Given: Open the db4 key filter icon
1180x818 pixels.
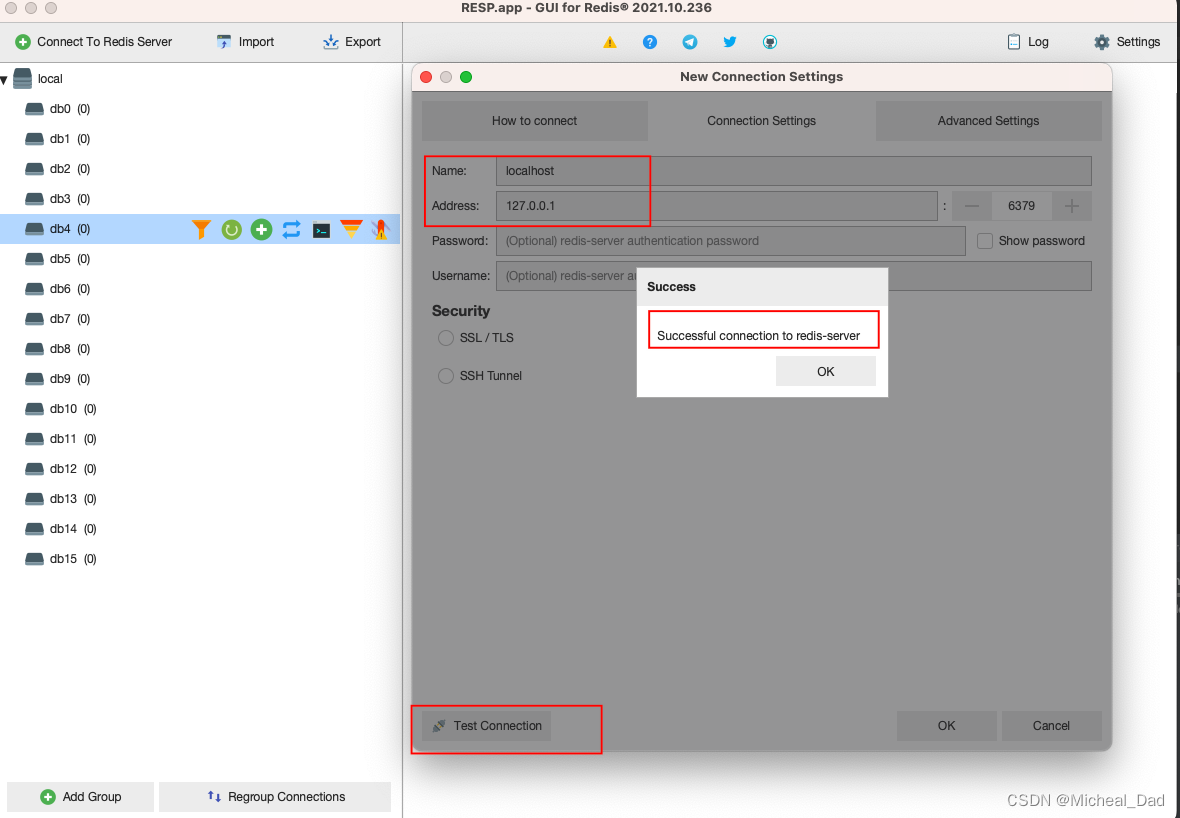Looking at the screenshot, I should [x=201, y=230].
